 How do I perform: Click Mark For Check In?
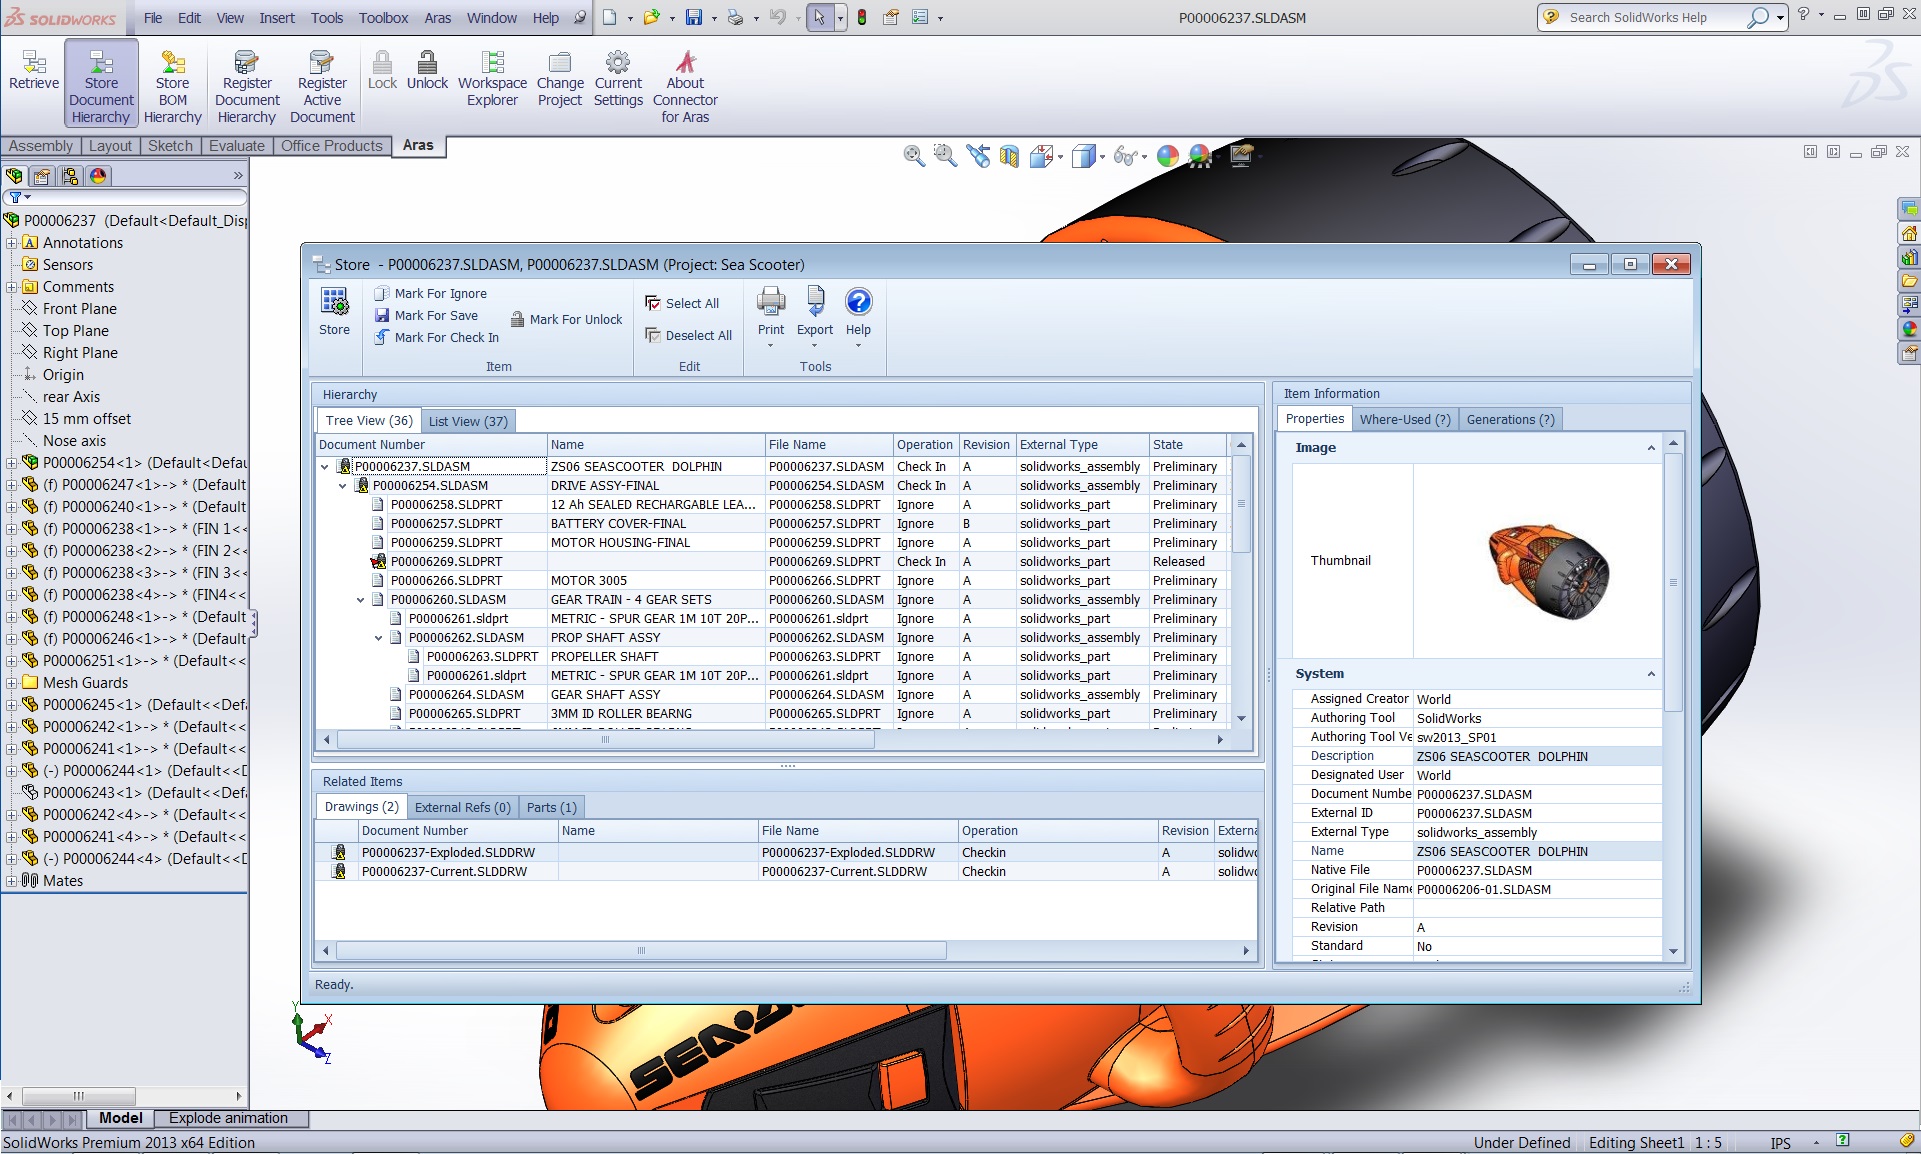437,337
